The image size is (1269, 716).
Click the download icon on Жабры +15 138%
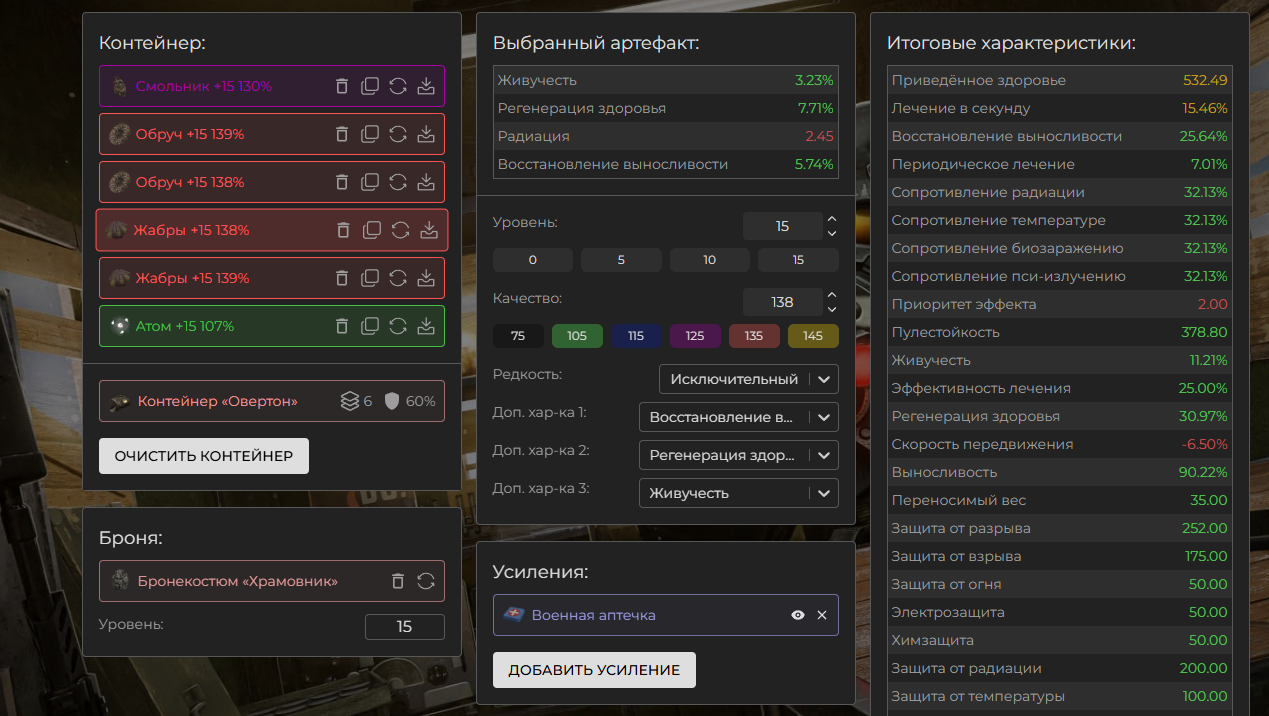[429, 230]
